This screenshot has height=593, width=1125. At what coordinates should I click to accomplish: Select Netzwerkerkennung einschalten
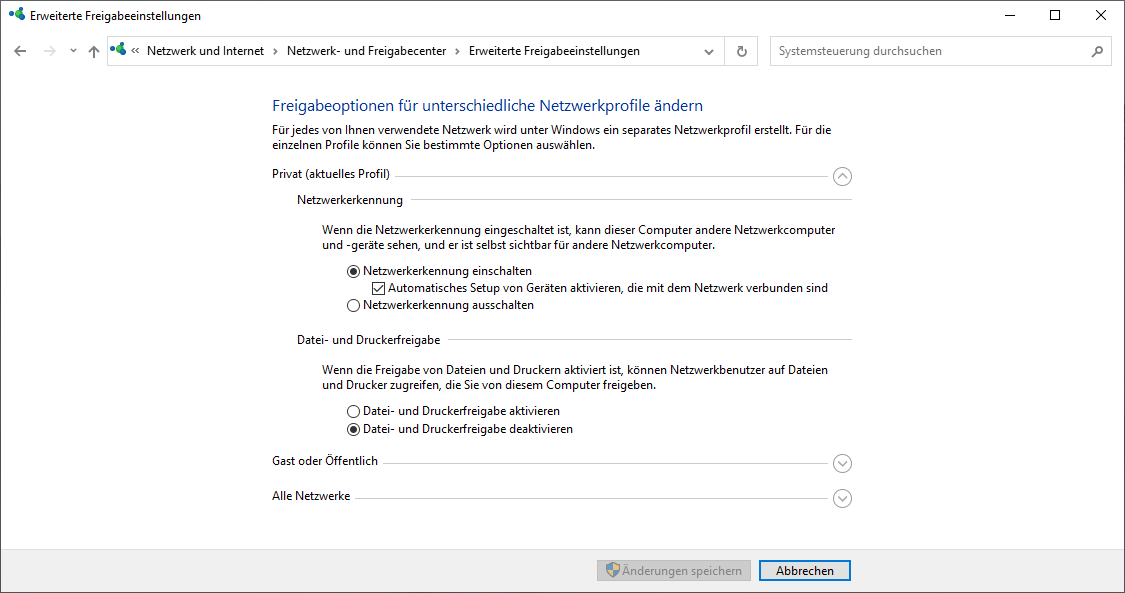(x=441, y=271)
